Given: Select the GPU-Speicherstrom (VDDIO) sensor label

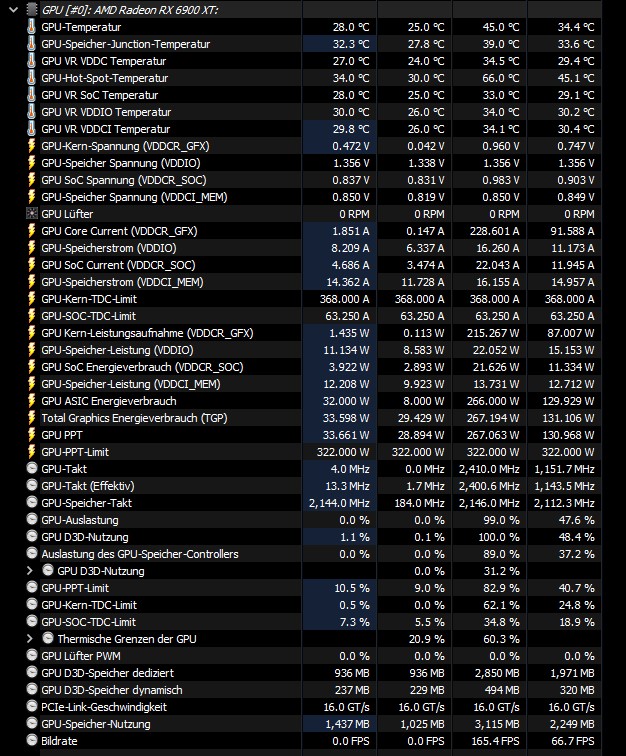Looking at the screenshot, I should [x=109, y=248].
